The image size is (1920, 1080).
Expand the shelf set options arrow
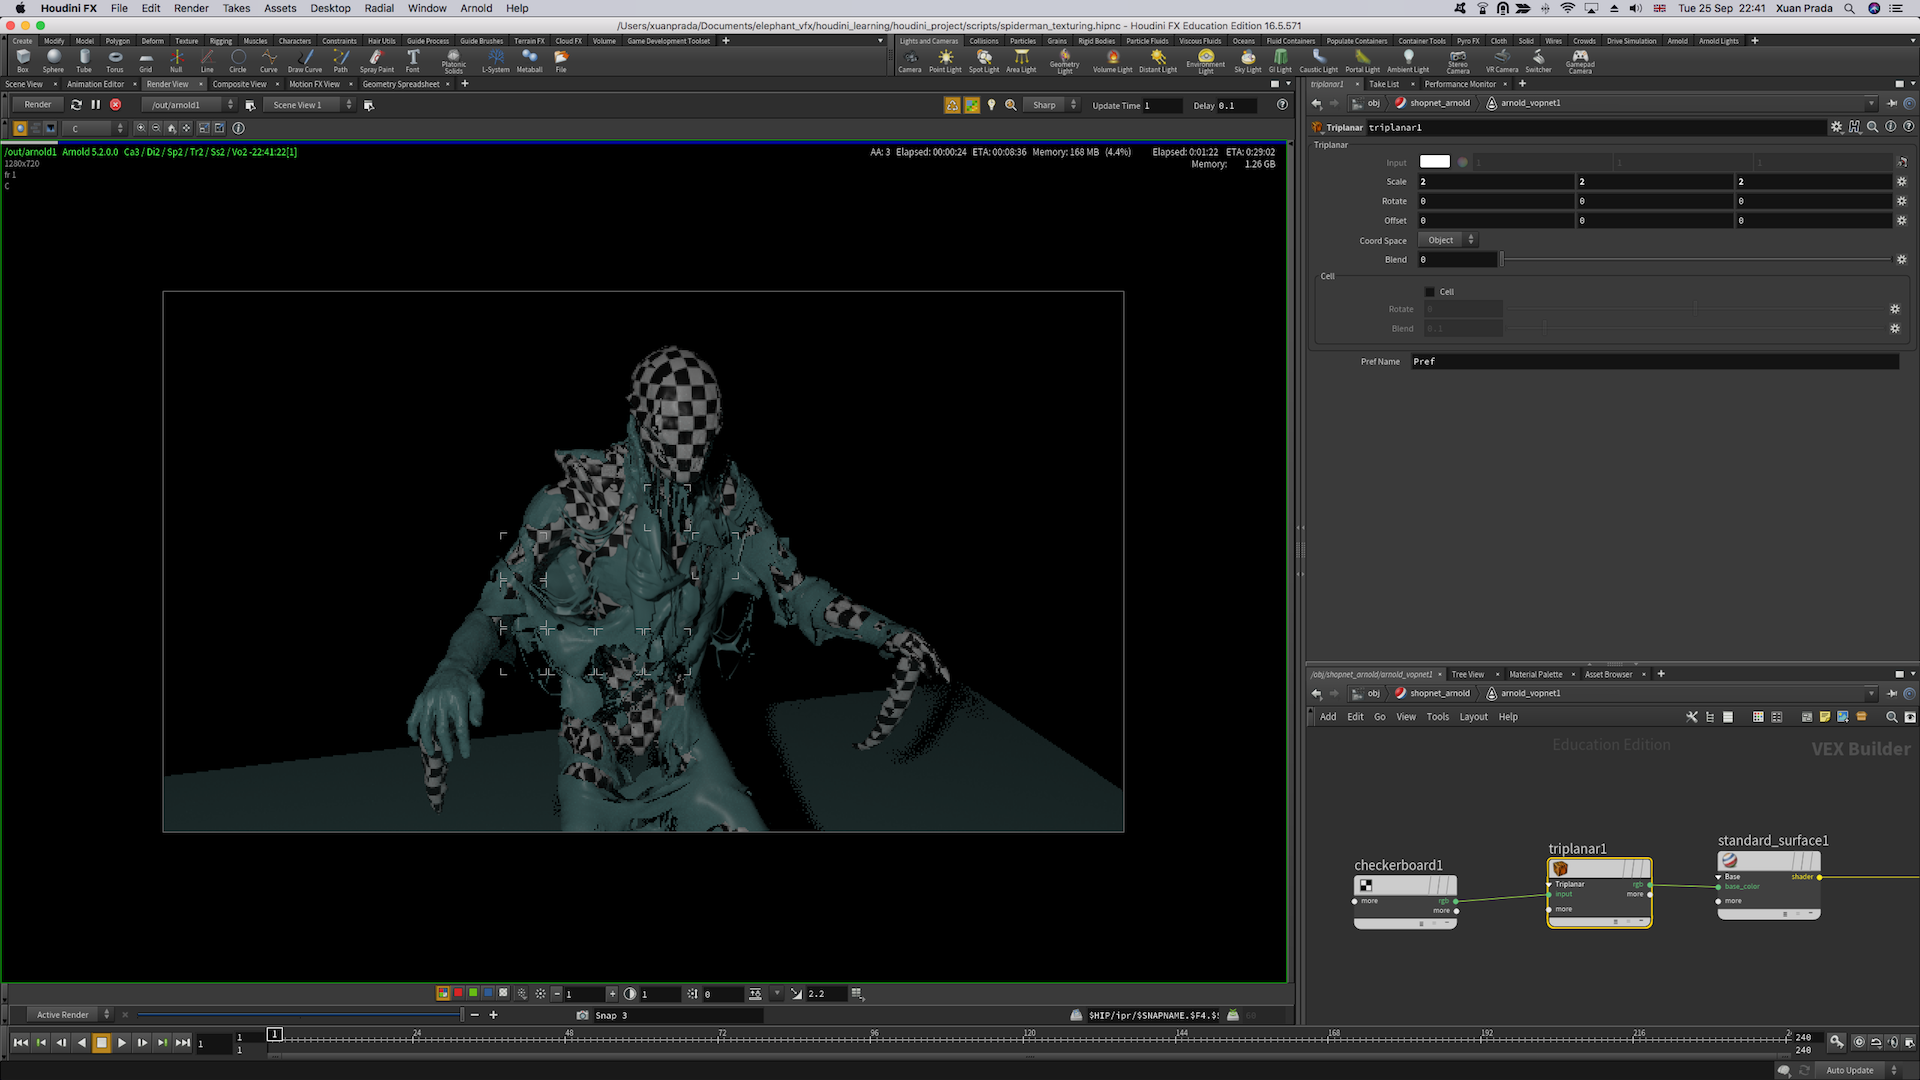coord(880,41)
